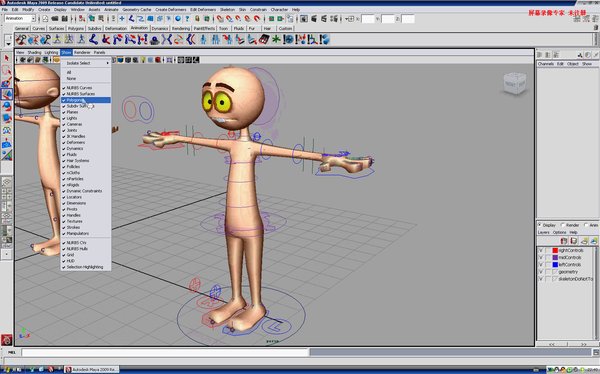Click the IK Handle tool shelf icon
Viewport: 600px width, 374px height.
click(x=106, y=39)
